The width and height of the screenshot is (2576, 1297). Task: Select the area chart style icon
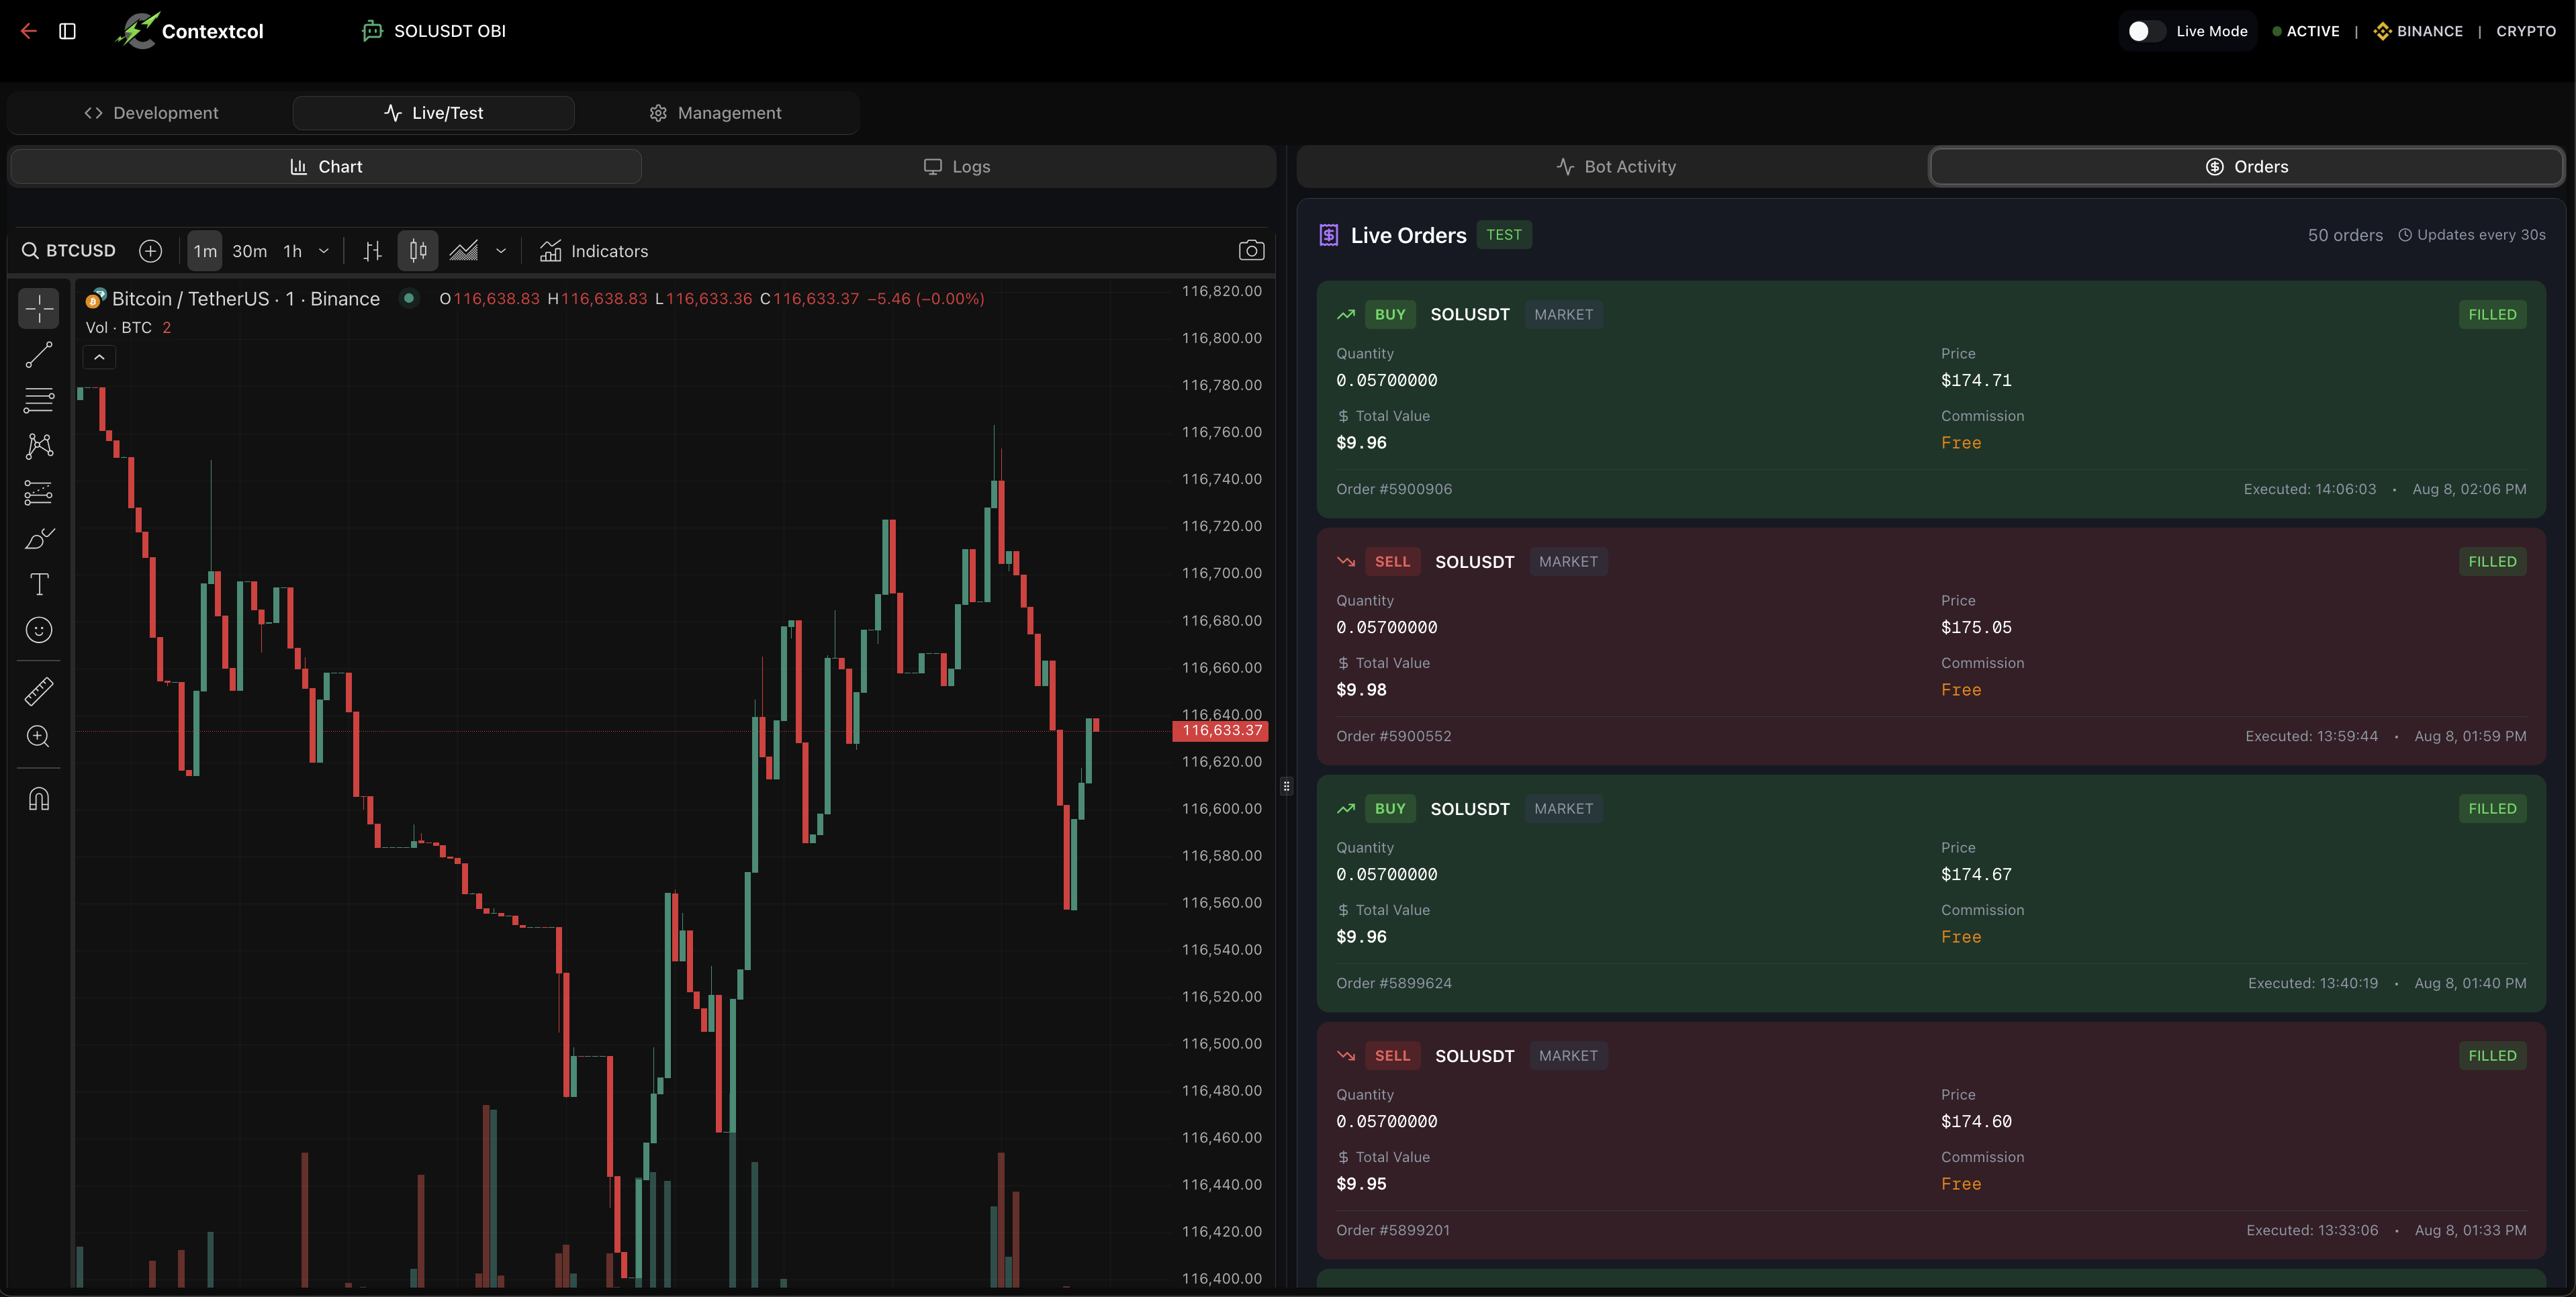click(x=463, y=251)
